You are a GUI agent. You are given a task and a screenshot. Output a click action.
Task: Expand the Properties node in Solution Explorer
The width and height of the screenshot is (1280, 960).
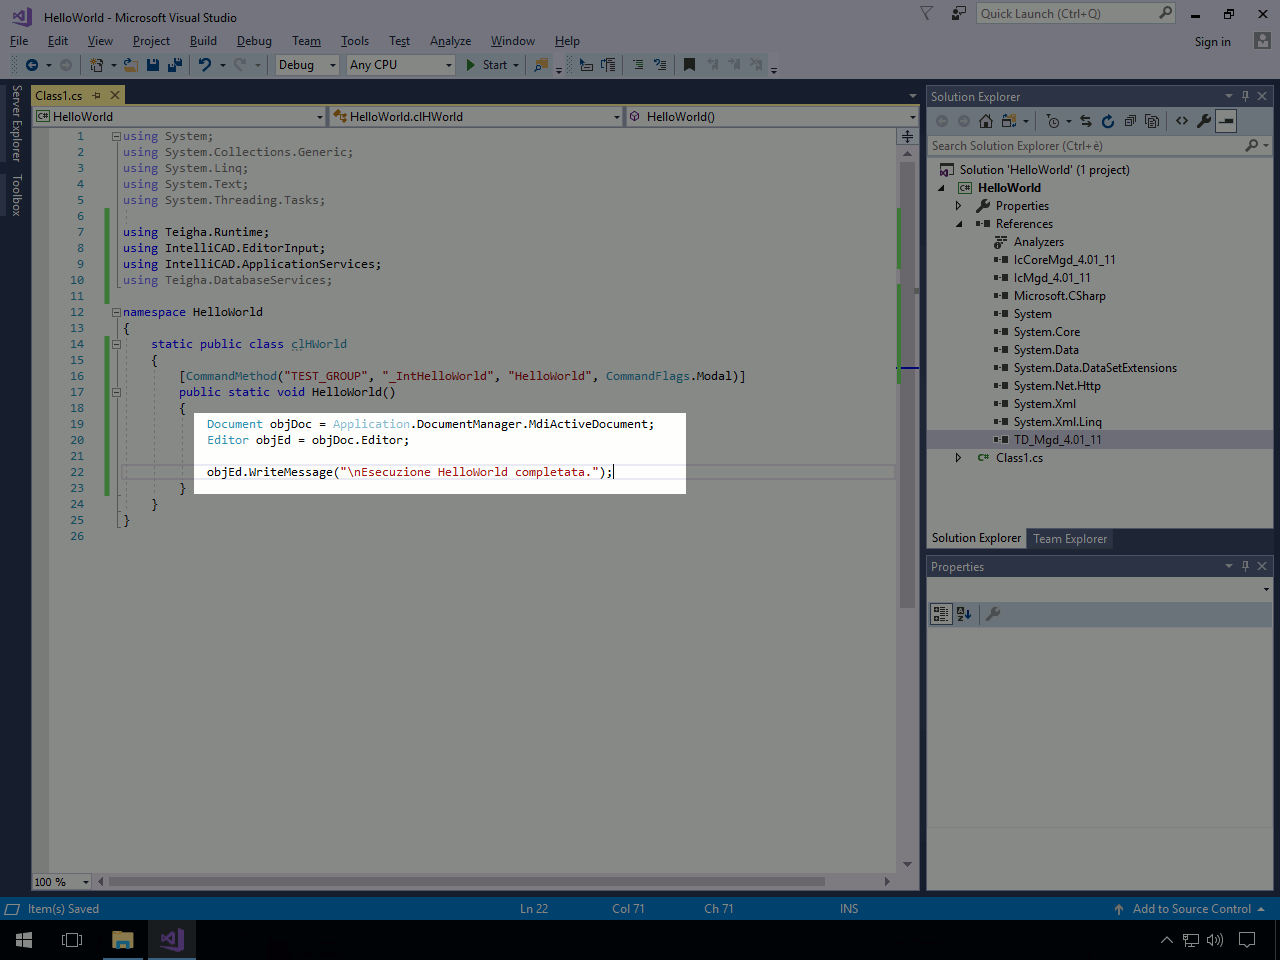pos(958,206)
